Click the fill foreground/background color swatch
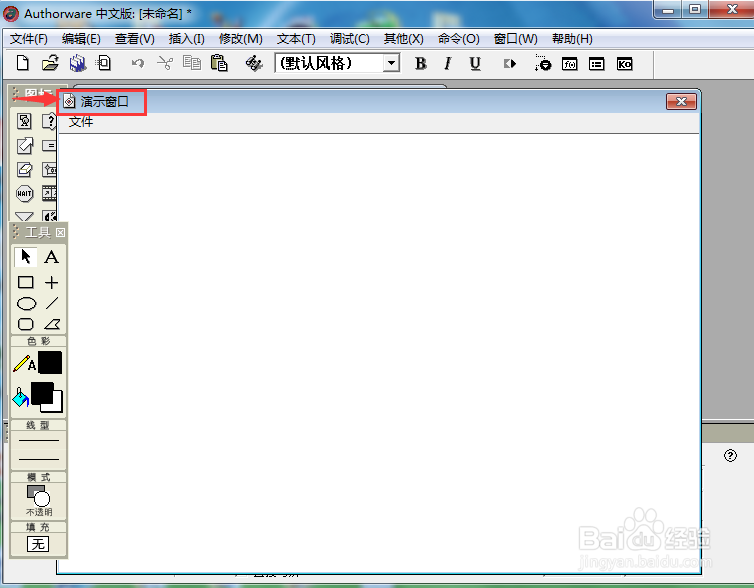The height and width of the screenshot is (588, 754). click(46, 397)
